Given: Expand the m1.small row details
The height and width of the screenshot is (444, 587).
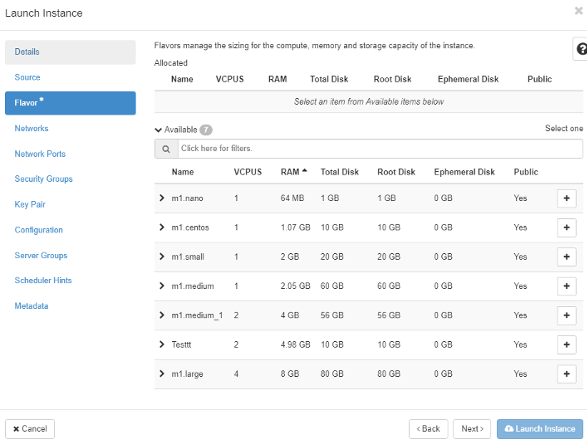Looking at the screenshot, I should tap(162, 256).
